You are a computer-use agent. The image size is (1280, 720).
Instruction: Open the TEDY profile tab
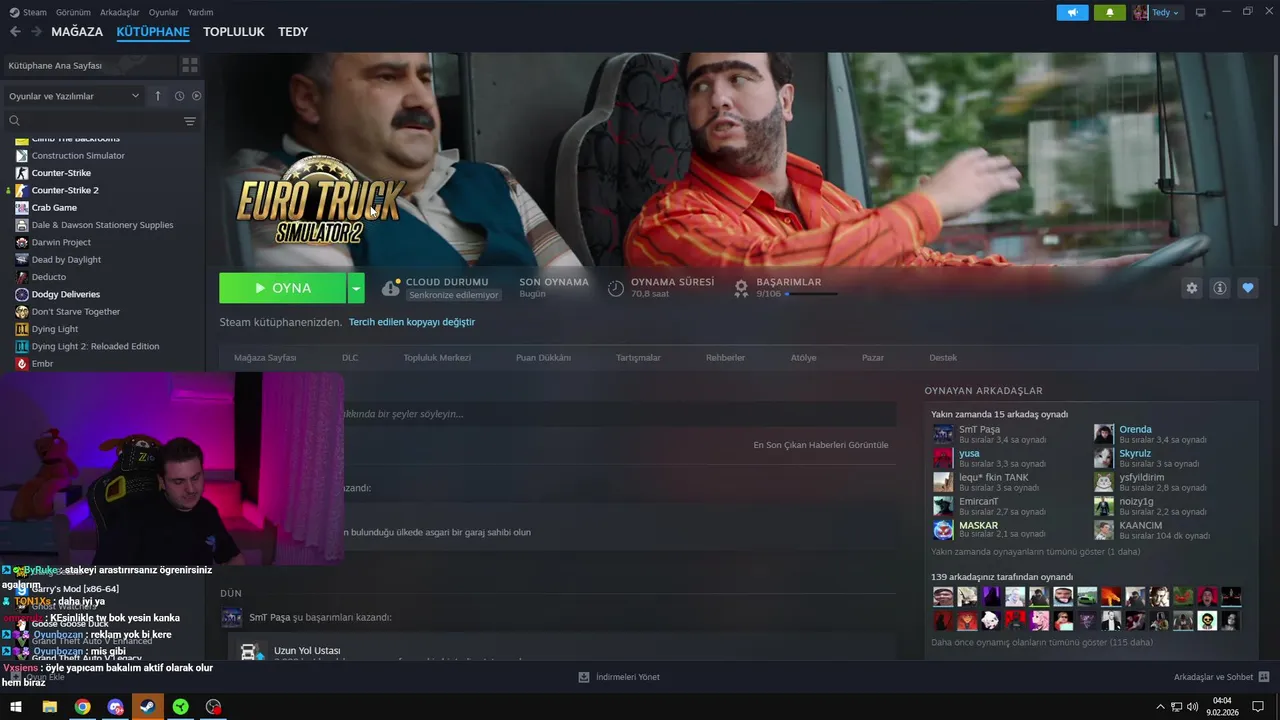tap(293, 32)
